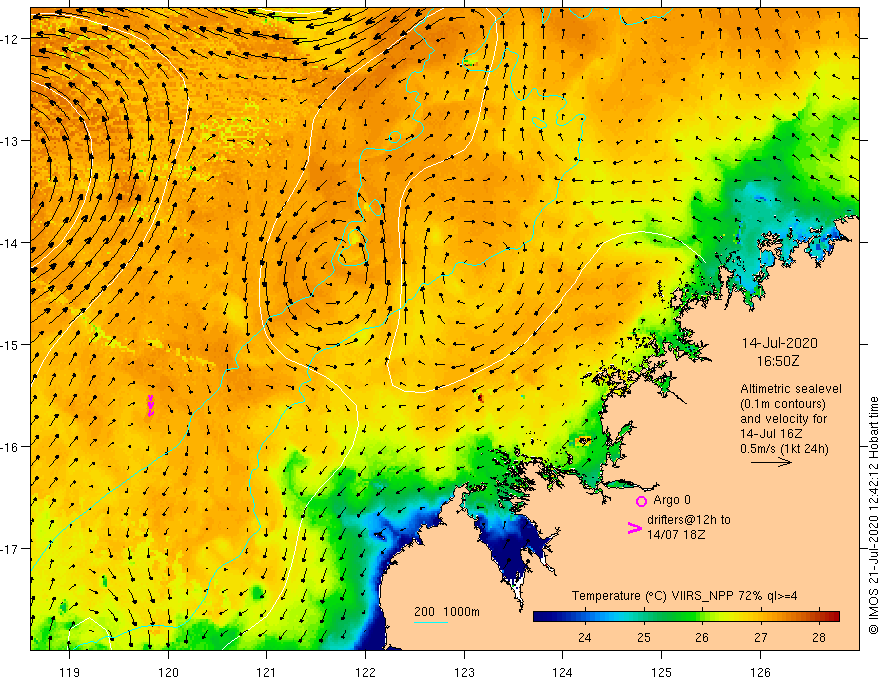The height and width of the screenshot is (680, 880).
Task: Click the 0.5m/s velocity scale arrow
Action: tap(771, 462)
